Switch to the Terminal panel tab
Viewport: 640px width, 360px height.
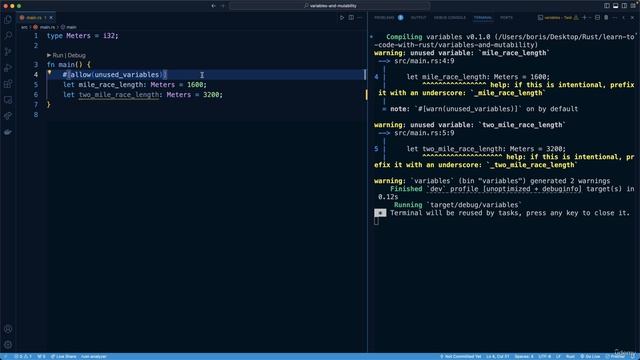point(483,18)
